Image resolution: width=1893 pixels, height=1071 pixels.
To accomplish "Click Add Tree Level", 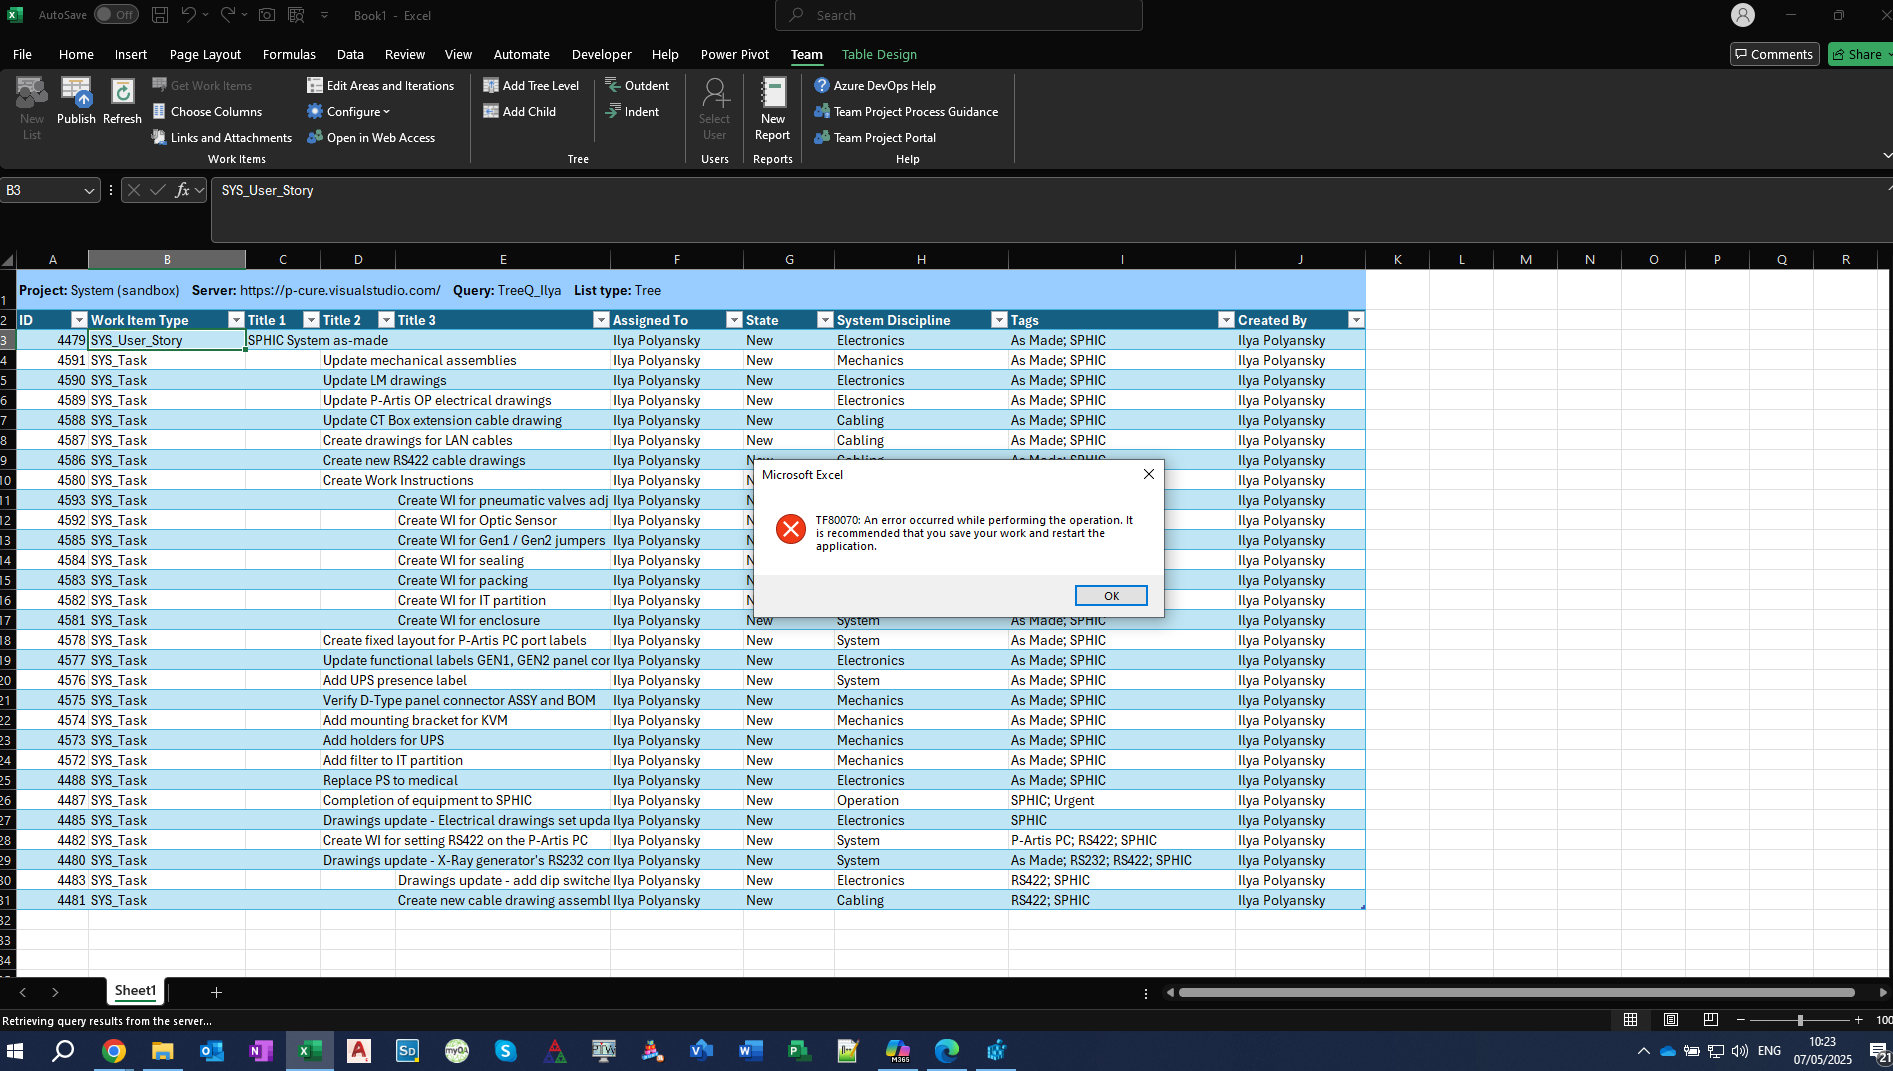I will [531, 86].
